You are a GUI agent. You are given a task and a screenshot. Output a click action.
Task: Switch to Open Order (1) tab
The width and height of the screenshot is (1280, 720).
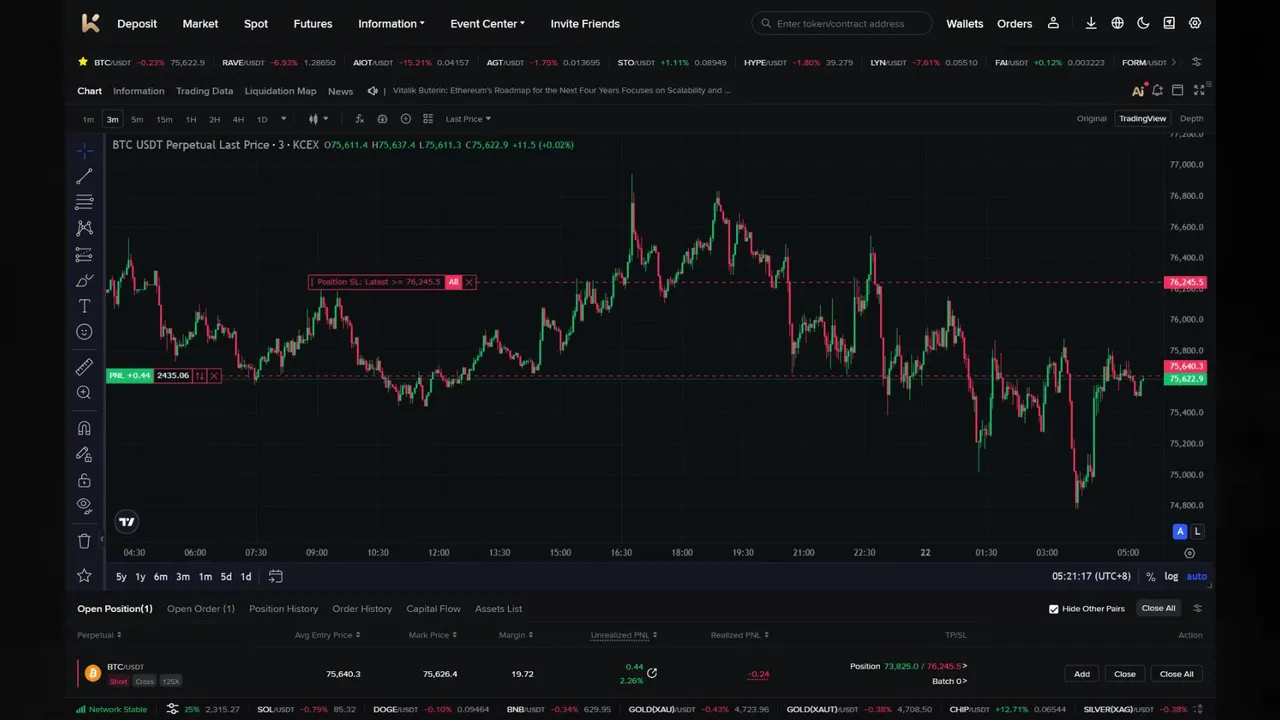201,609
